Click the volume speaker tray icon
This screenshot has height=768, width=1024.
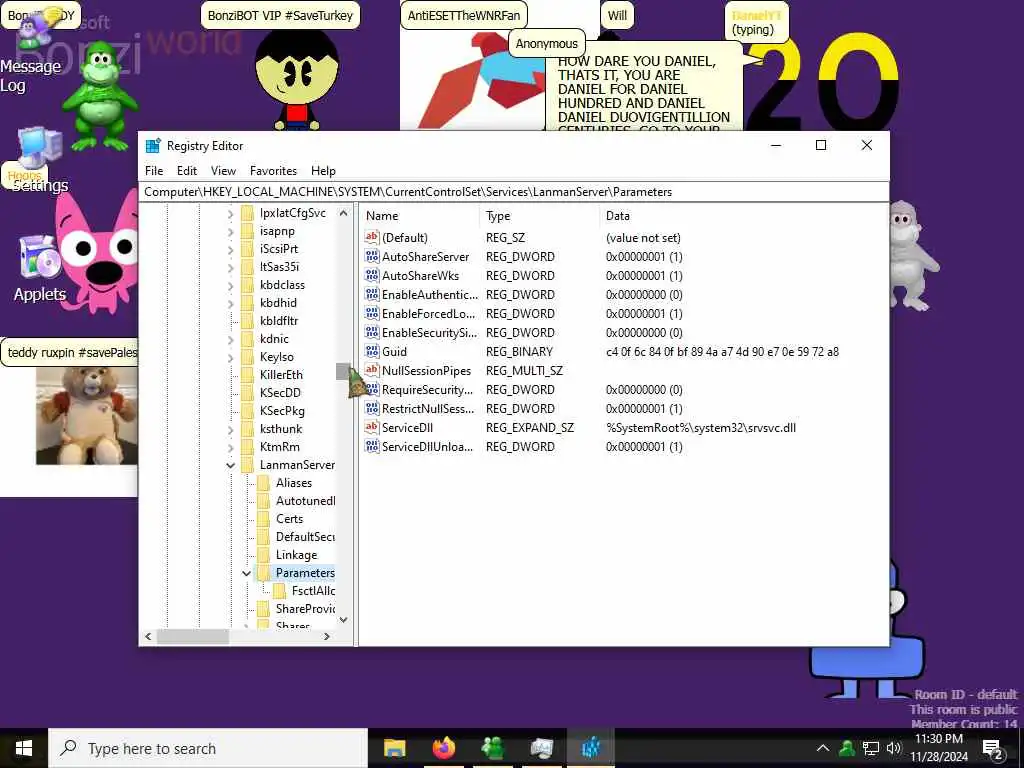[x=894, y=748]
